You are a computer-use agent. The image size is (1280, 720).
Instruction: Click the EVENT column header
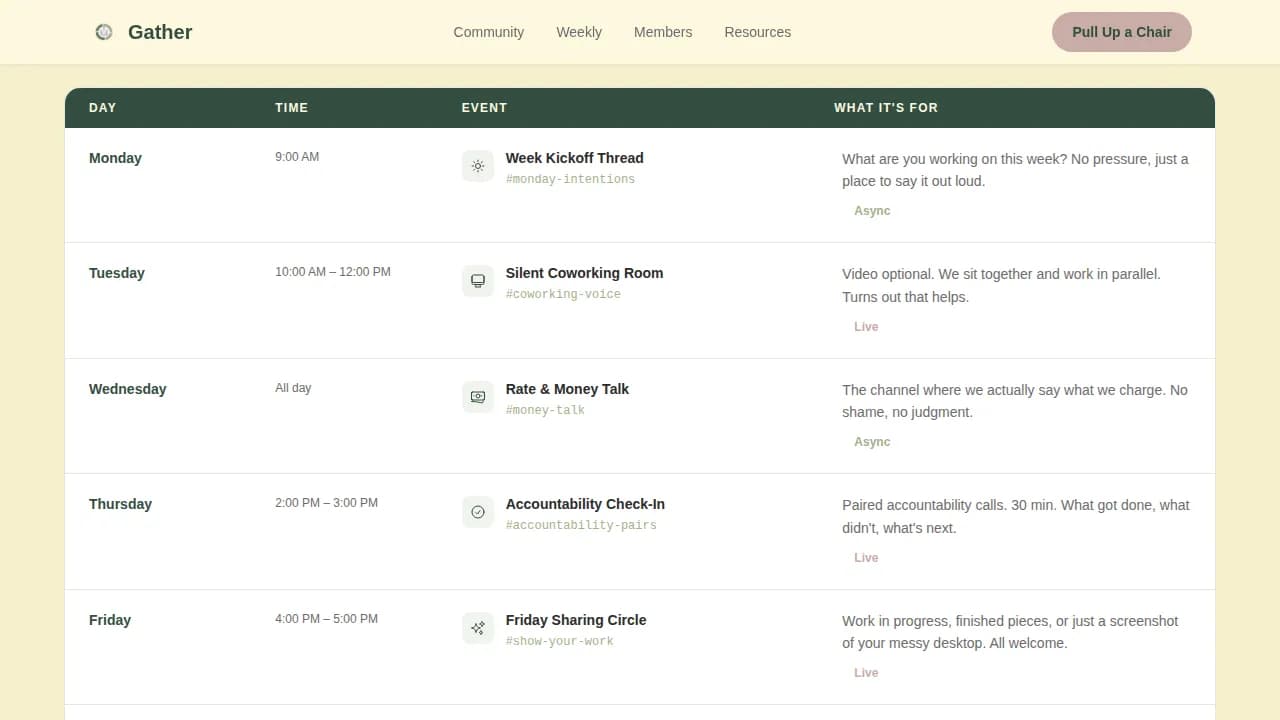484,107
